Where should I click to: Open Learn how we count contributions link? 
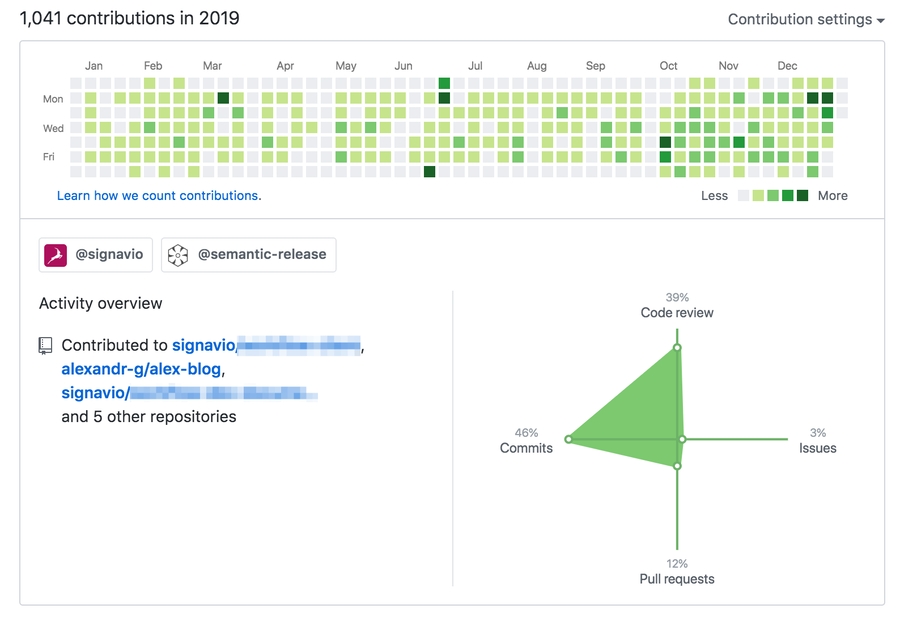click(x=159, y=196)
